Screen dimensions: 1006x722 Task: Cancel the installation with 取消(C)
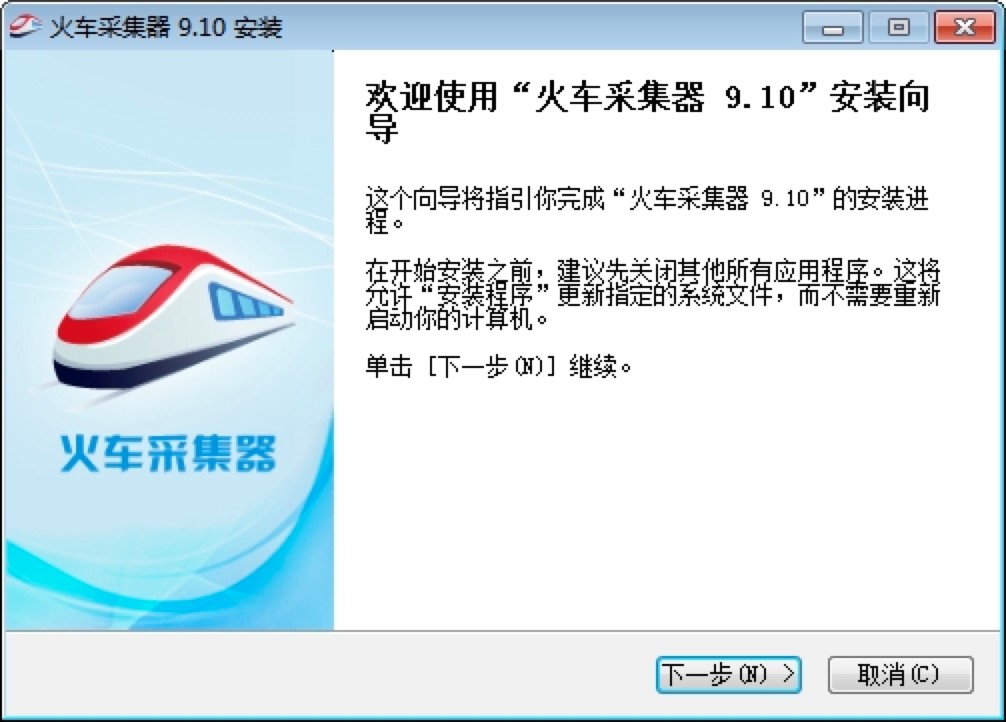900,675
